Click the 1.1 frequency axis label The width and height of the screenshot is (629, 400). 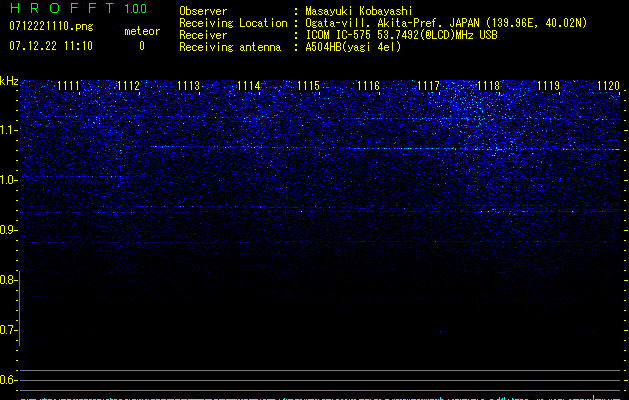coord(9,130)
